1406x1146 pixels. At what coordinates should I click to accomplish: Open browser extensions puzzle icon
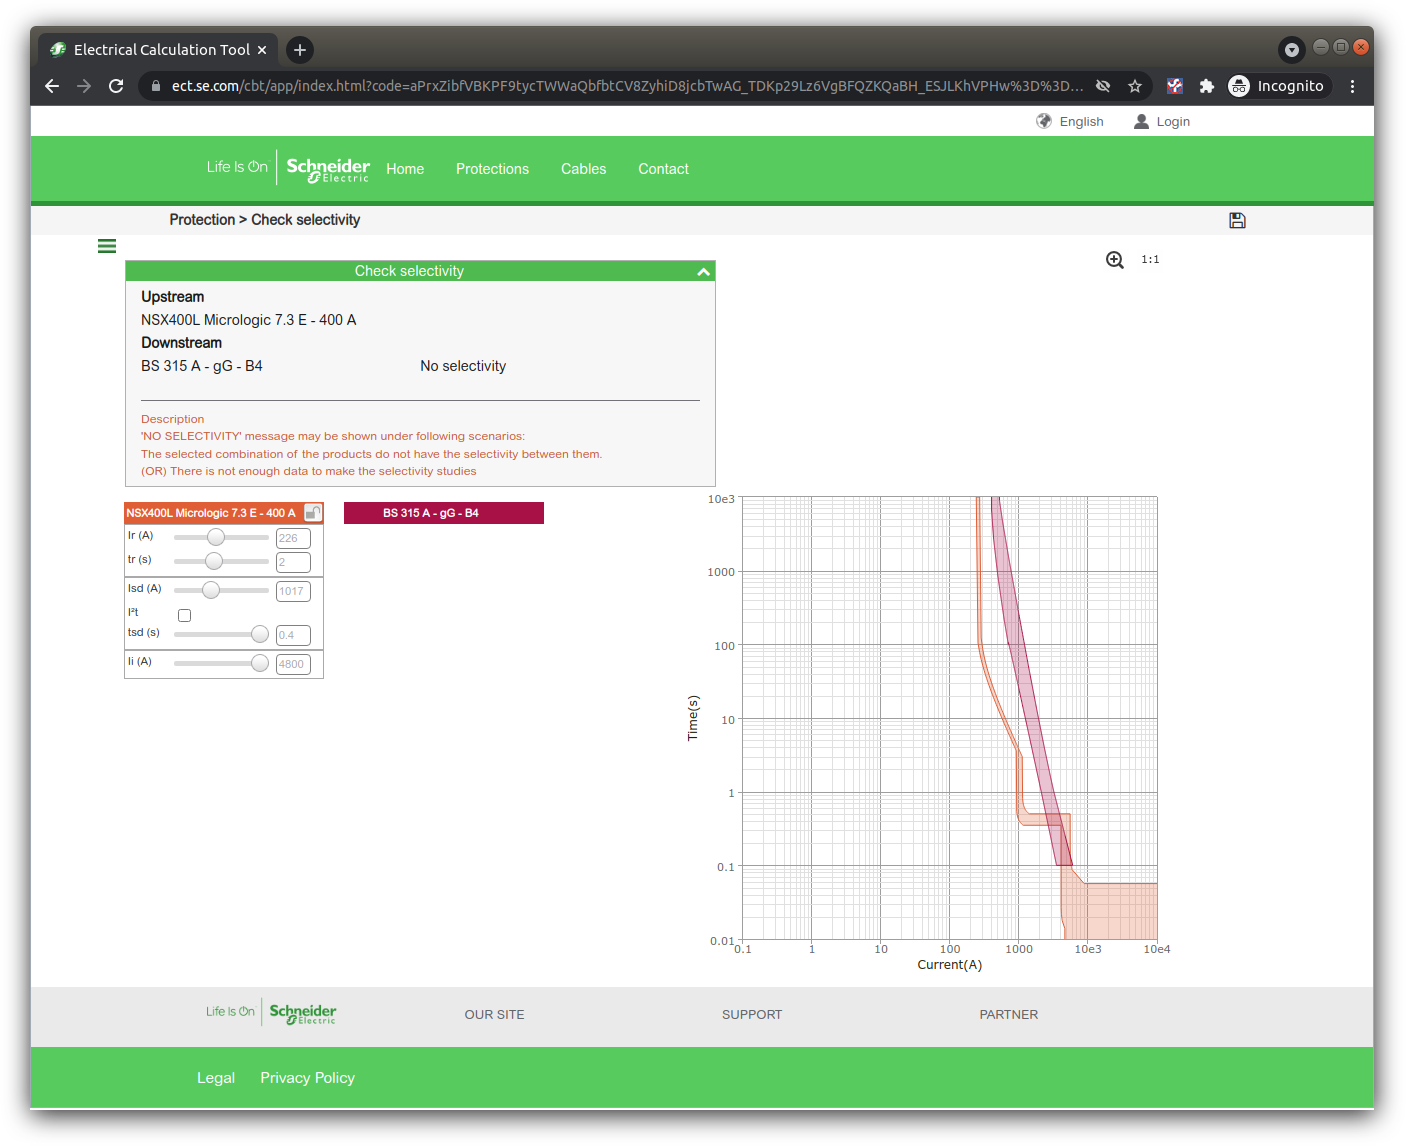point(1207,86)
